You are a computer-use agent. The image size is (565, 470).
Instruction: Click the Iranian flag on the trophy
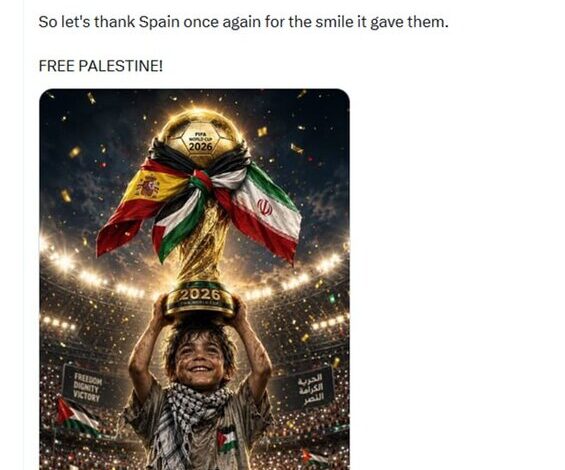coord(265,213)
